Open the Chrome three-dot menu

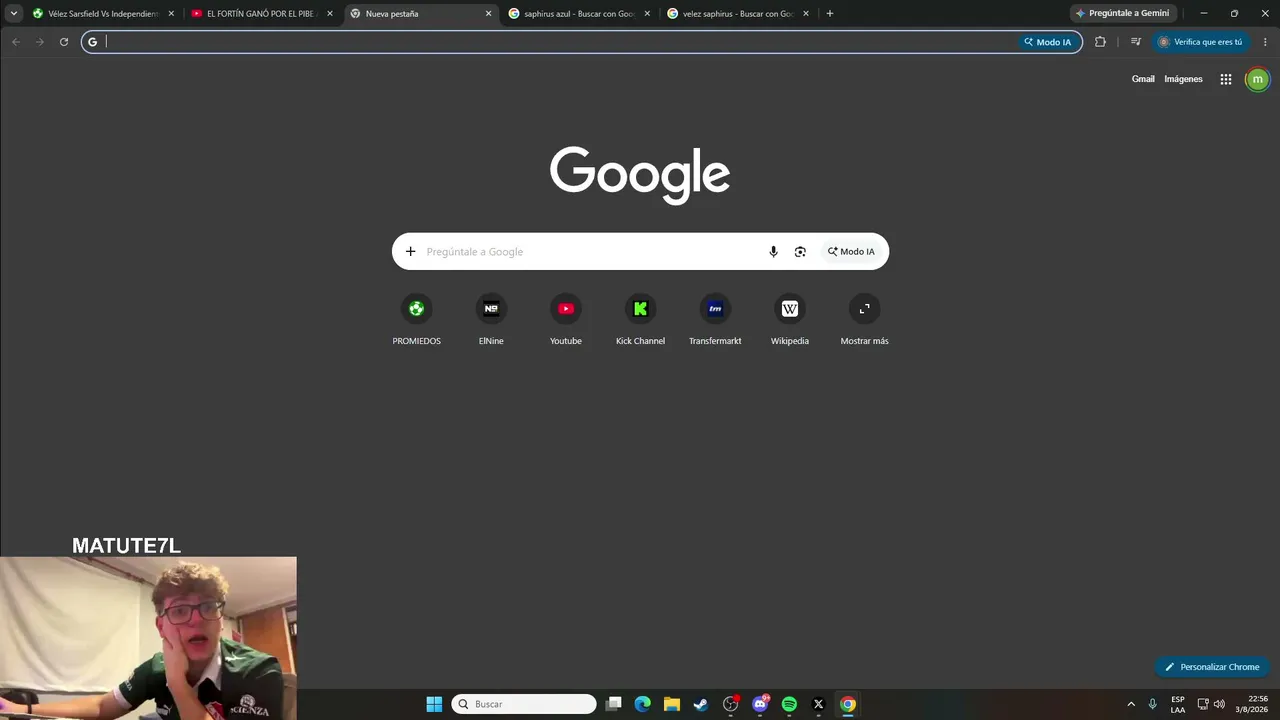1266,42
